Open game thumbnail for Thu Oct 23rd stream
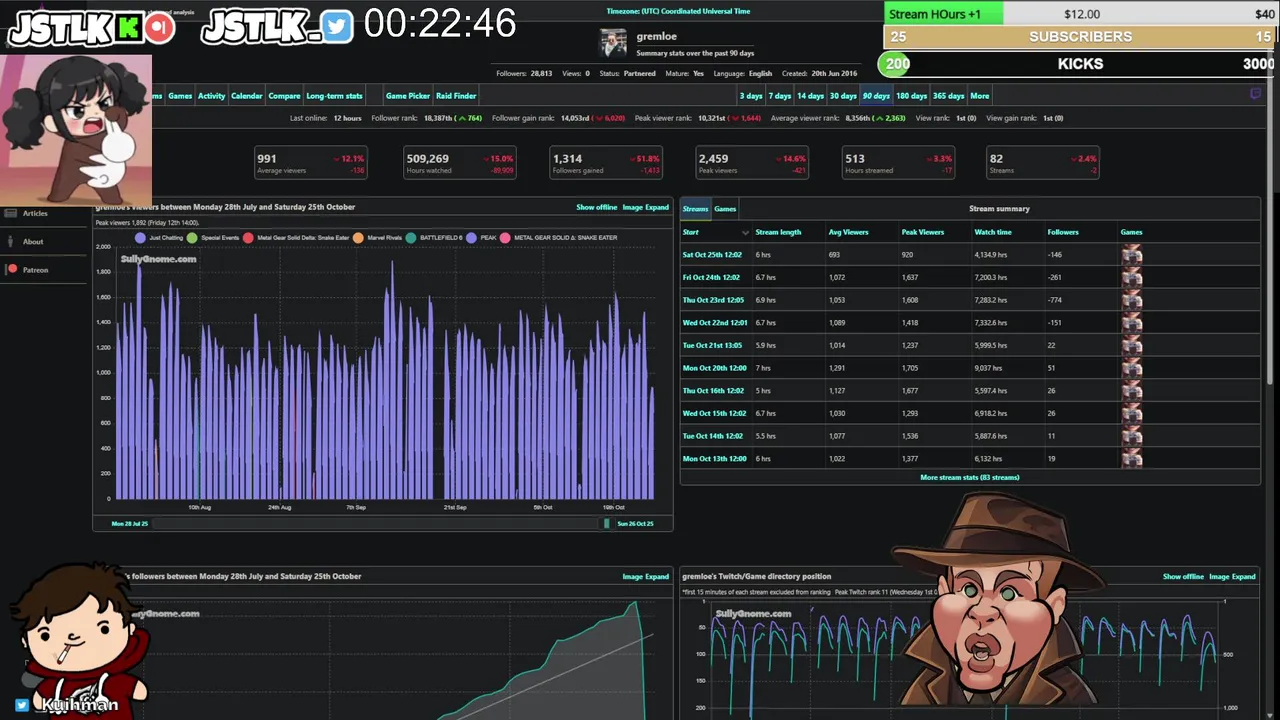Viewport: 1280px width, 720px height. (x=1132, y=300)
